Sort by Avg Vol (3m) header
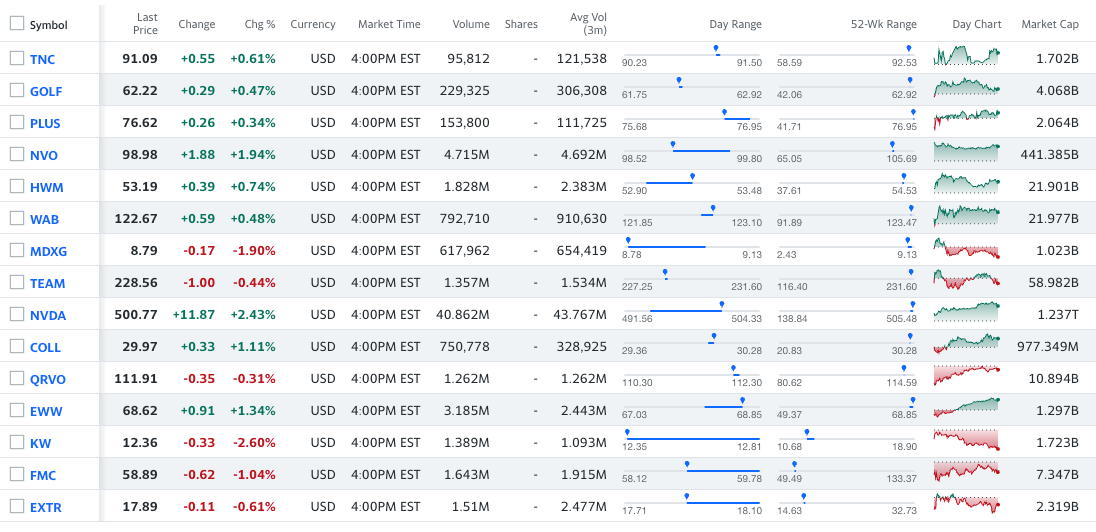Screen dimensions: 1096x532 pyautogui.click(x=588, y=24)
